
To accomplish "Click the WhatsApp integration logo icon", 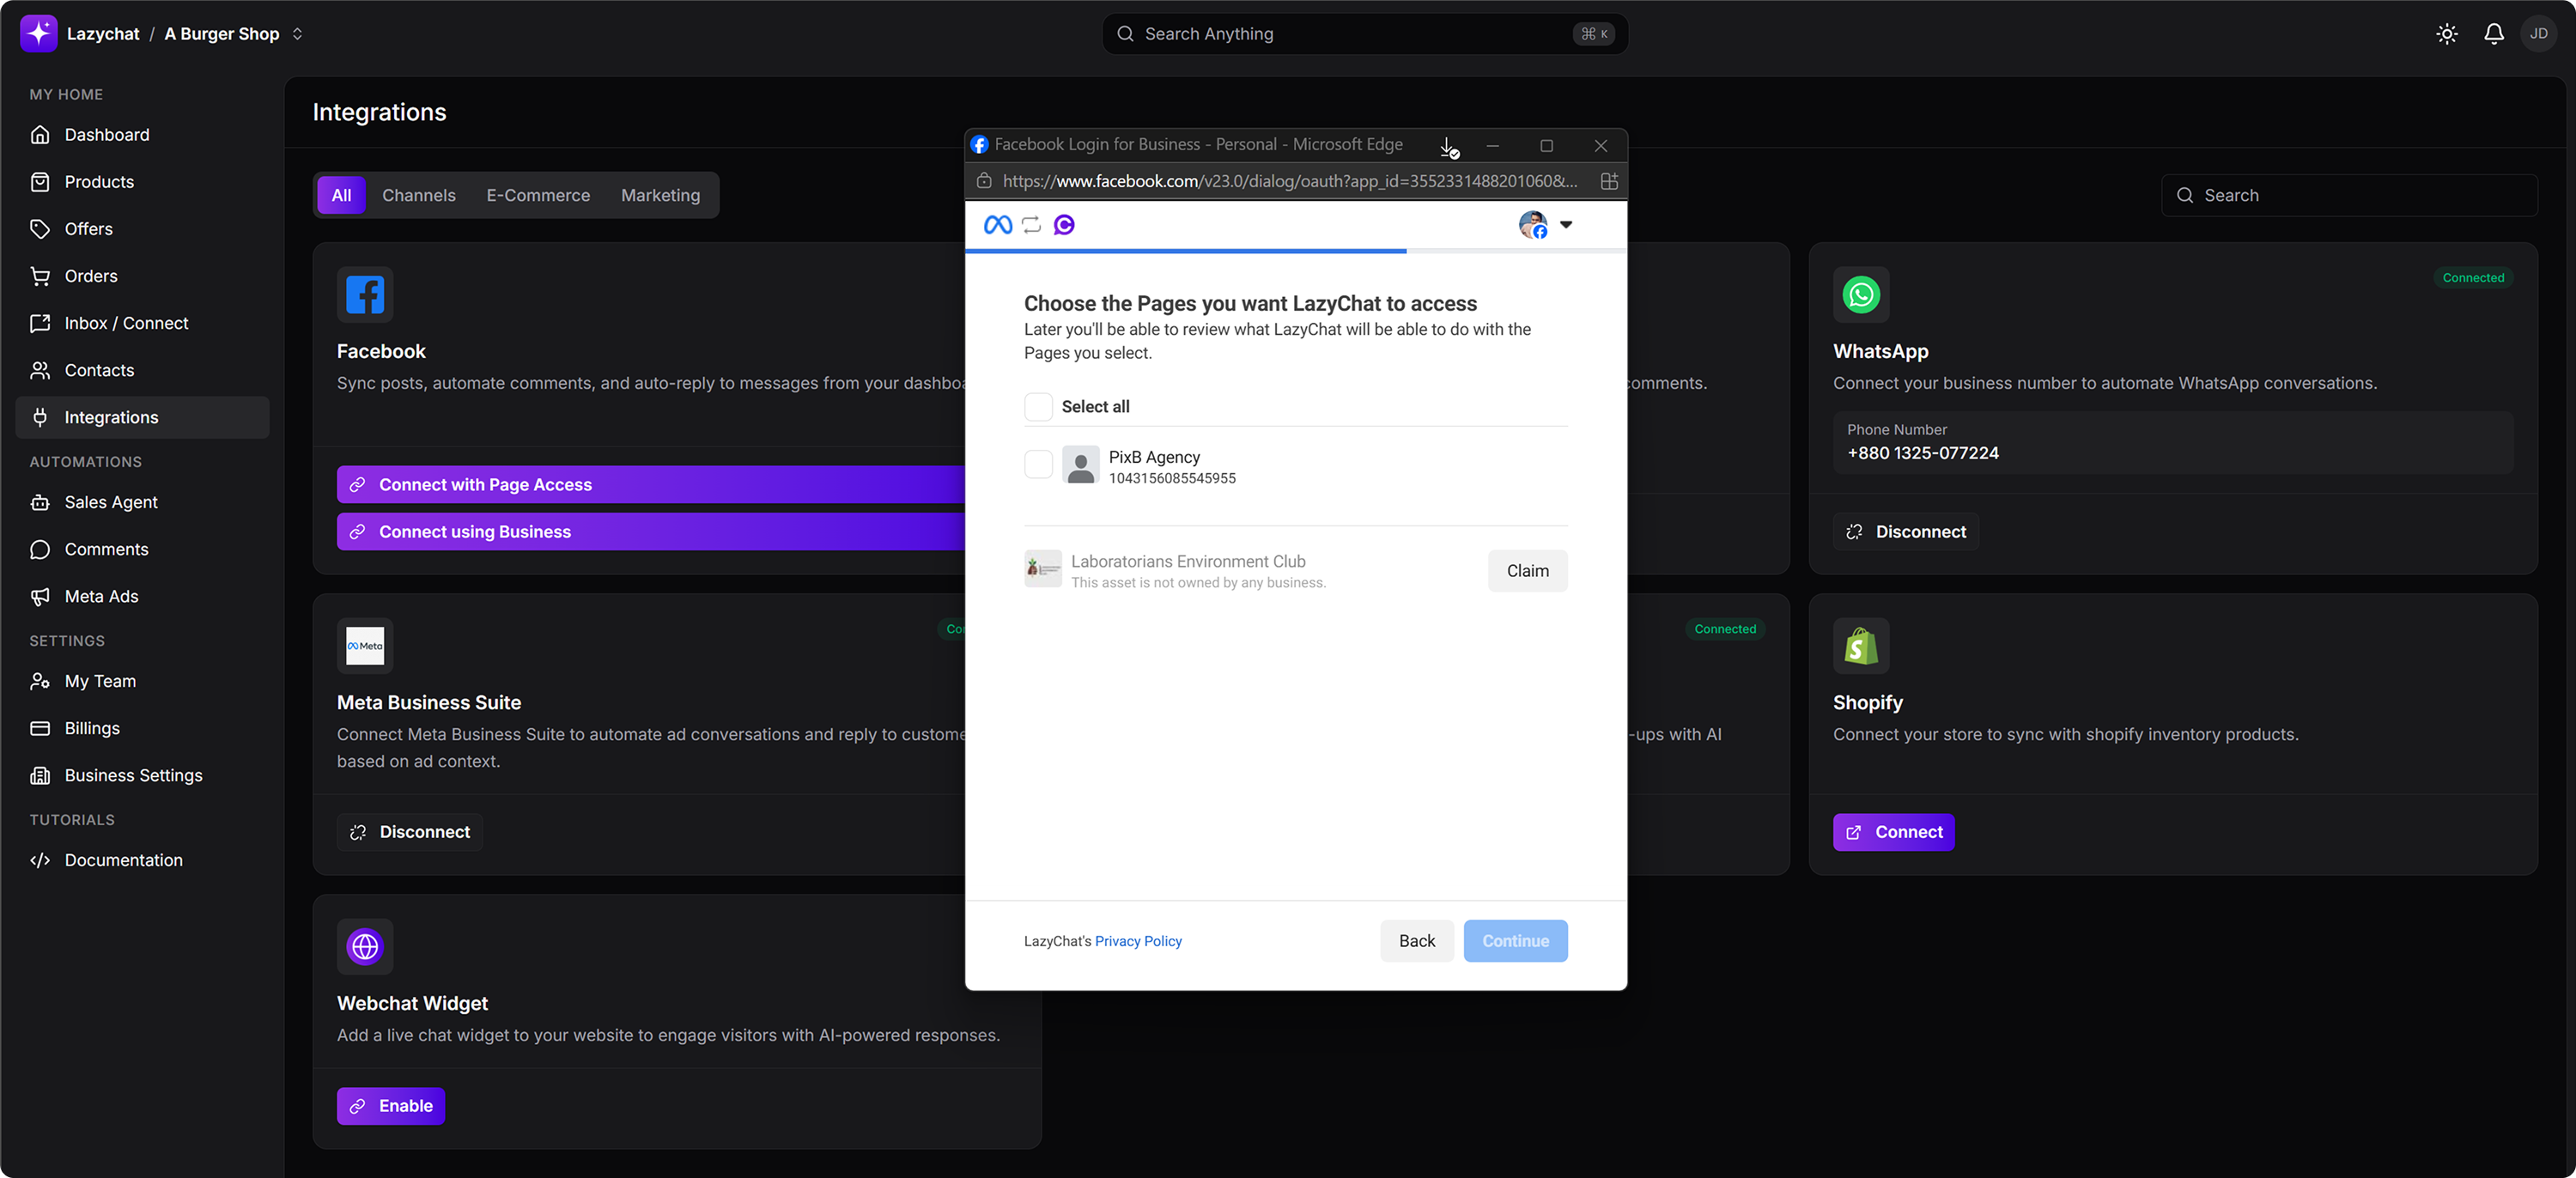I will [x=1860, y=295].
